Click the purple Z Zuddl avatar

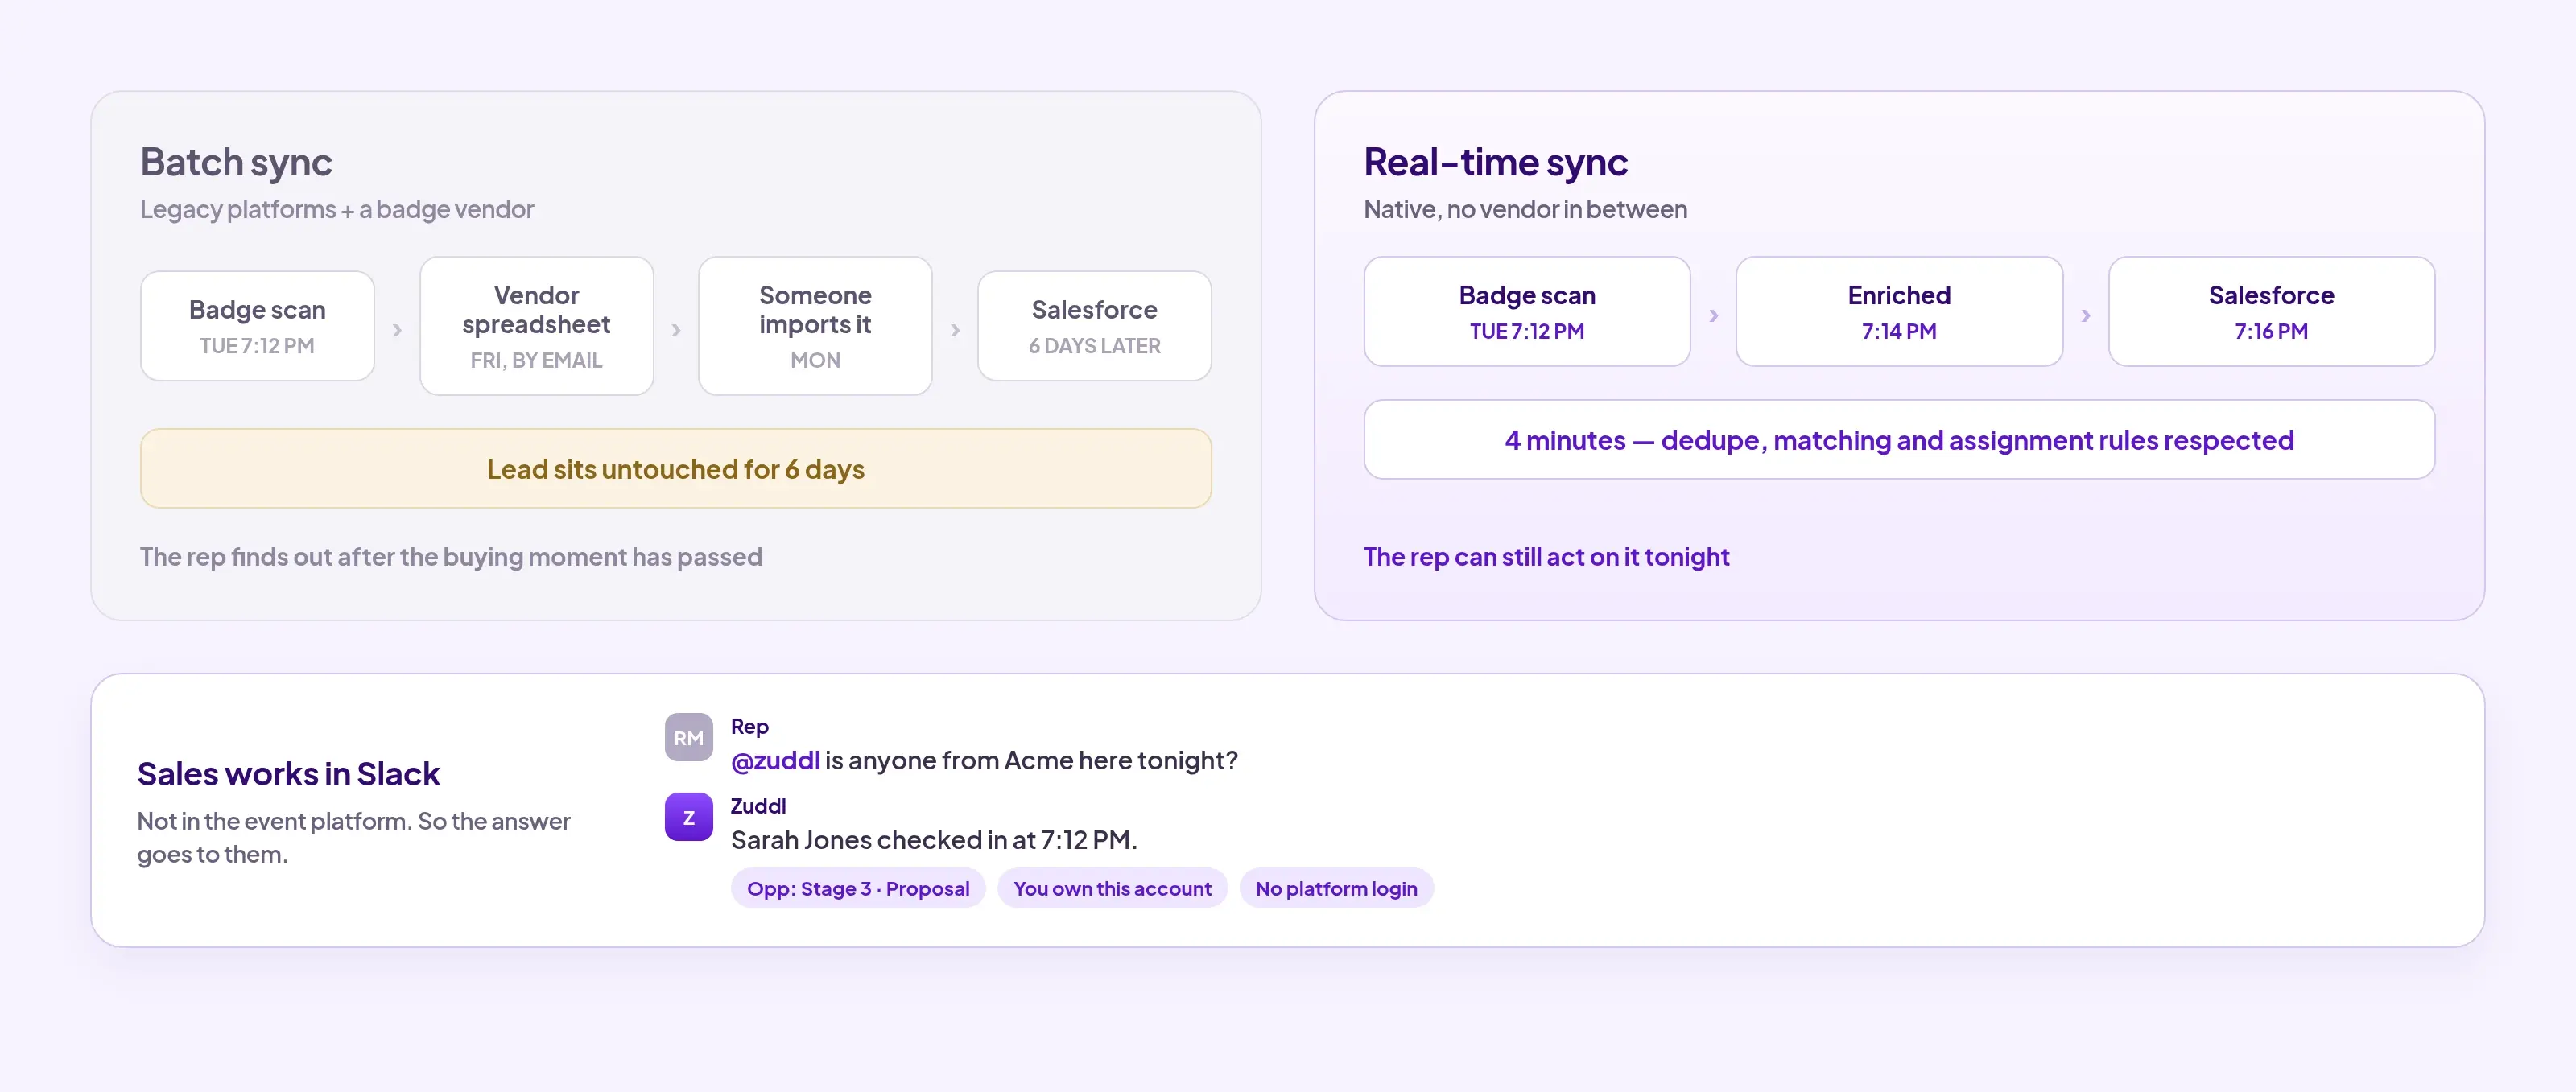[688, 817]
